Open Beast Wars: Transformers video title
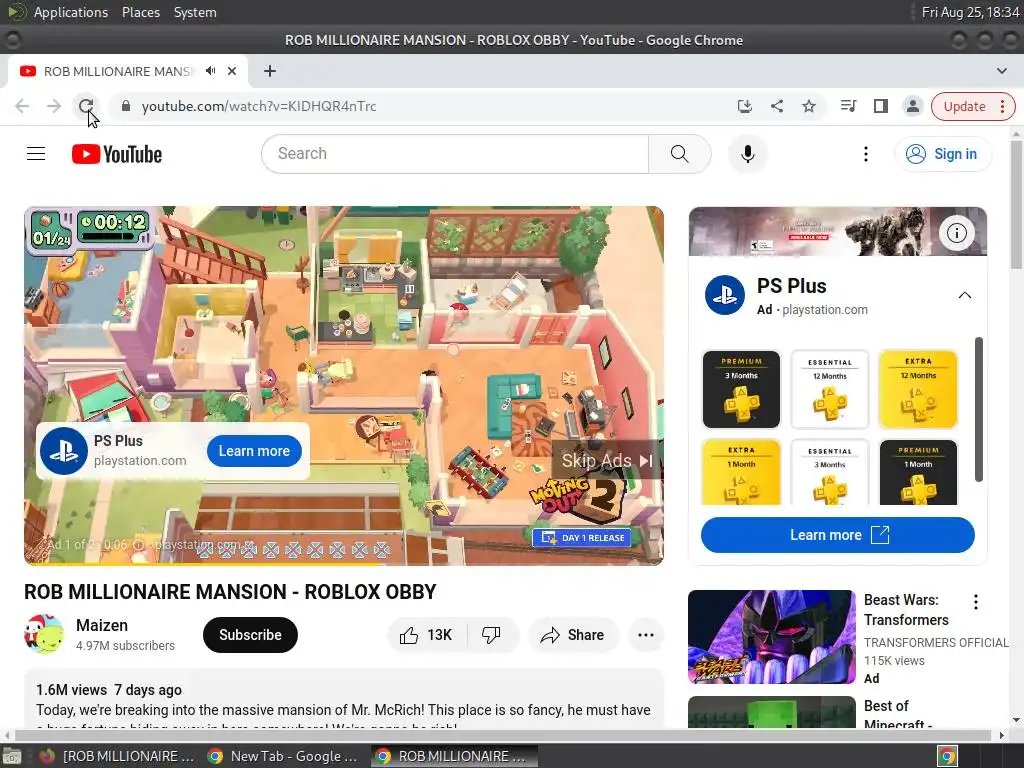Image resolution: width=1024 pixels, height=768 pixels. tap(906, 610)
